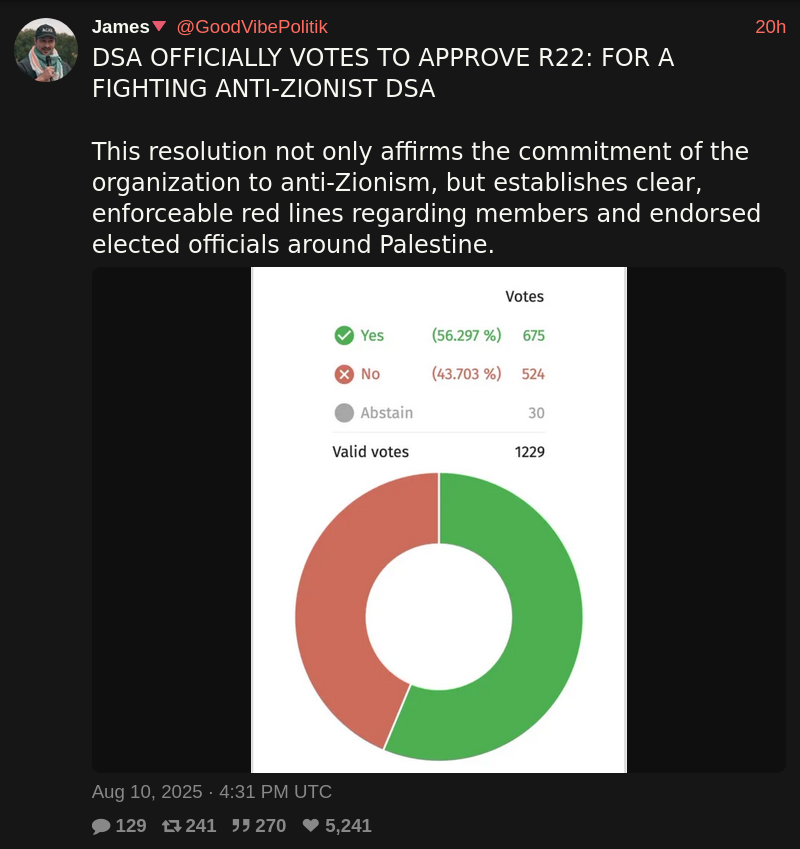Open the James display name link
The width and height of the screenshot is (800, 849).
[120, 27]
